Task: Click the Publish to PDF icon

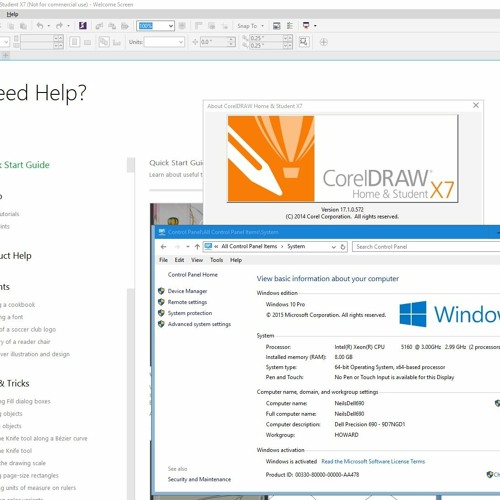Action: 125,26
